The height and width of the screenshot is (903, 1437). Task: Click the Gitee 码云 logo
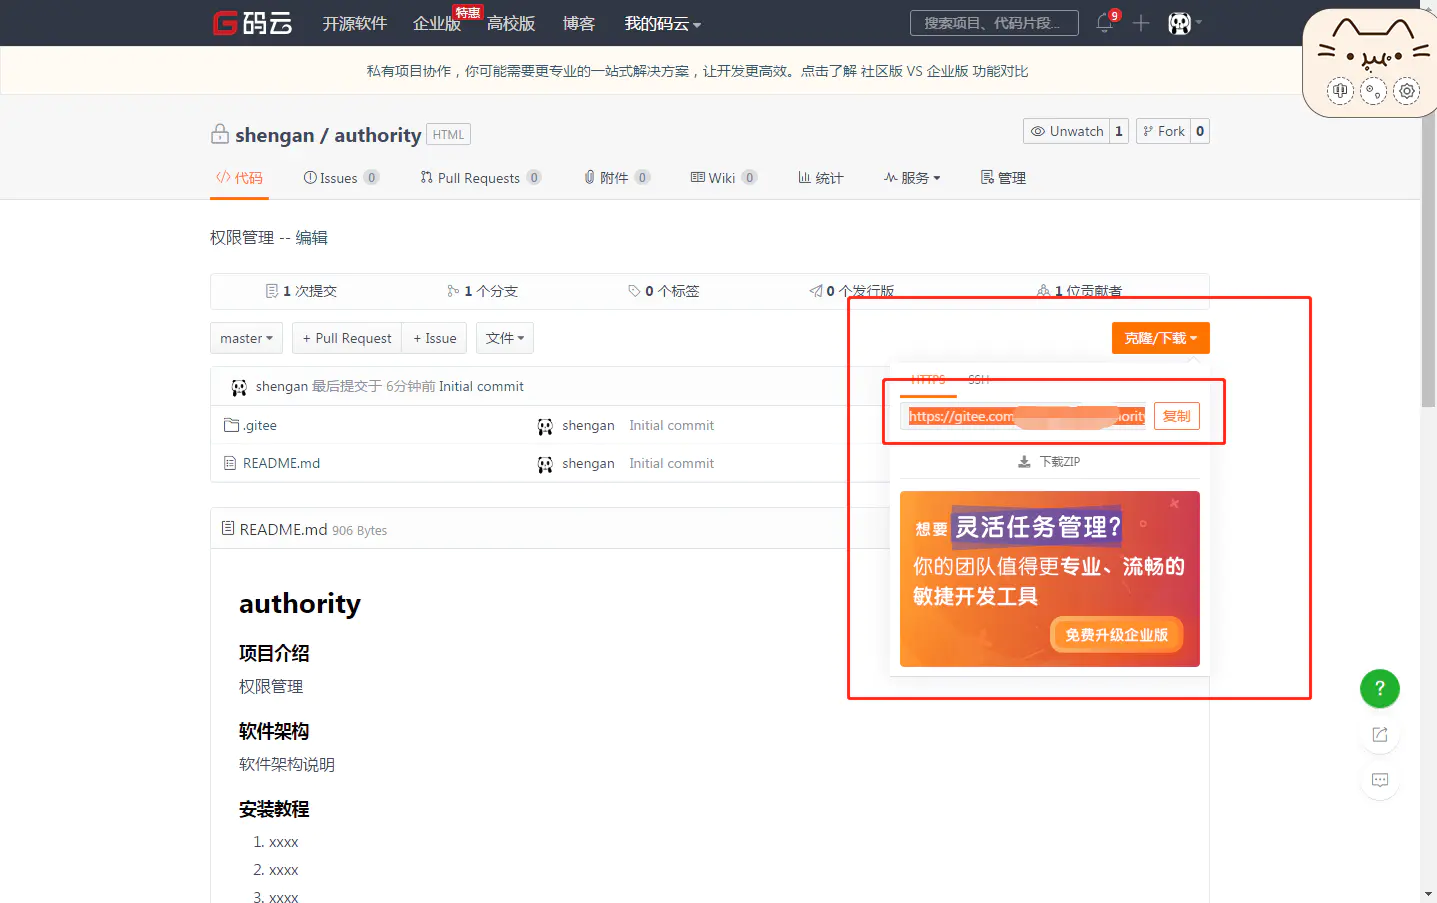(252, 23)
